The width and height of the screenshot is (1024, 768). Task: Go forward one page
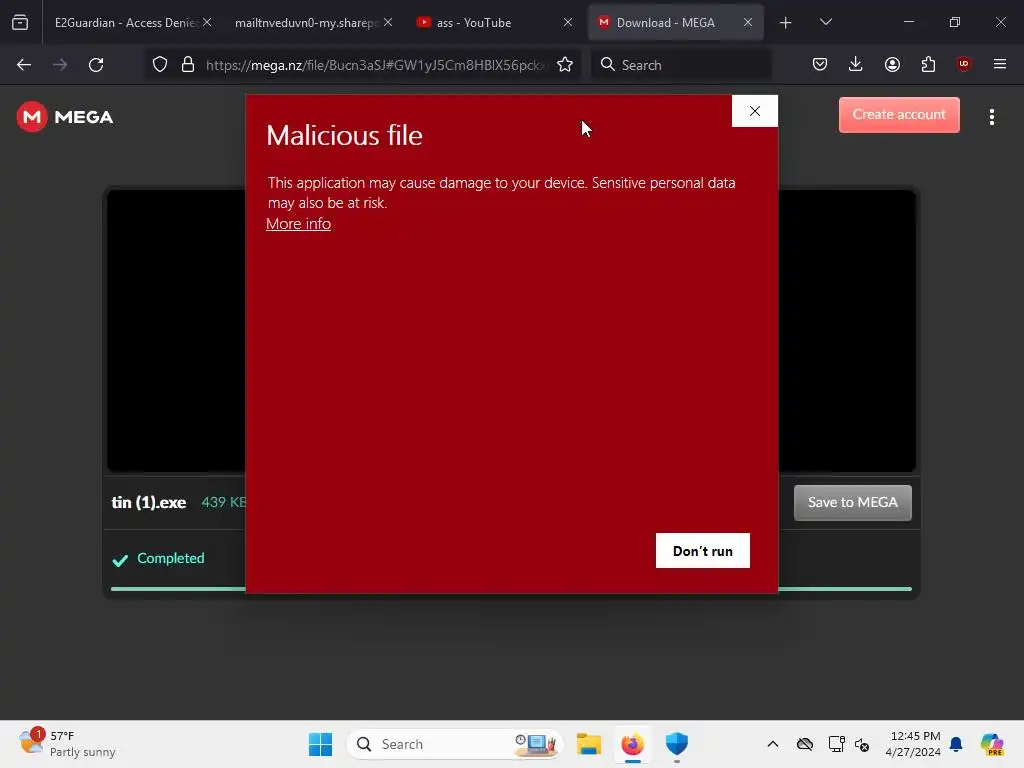(60, 65)
